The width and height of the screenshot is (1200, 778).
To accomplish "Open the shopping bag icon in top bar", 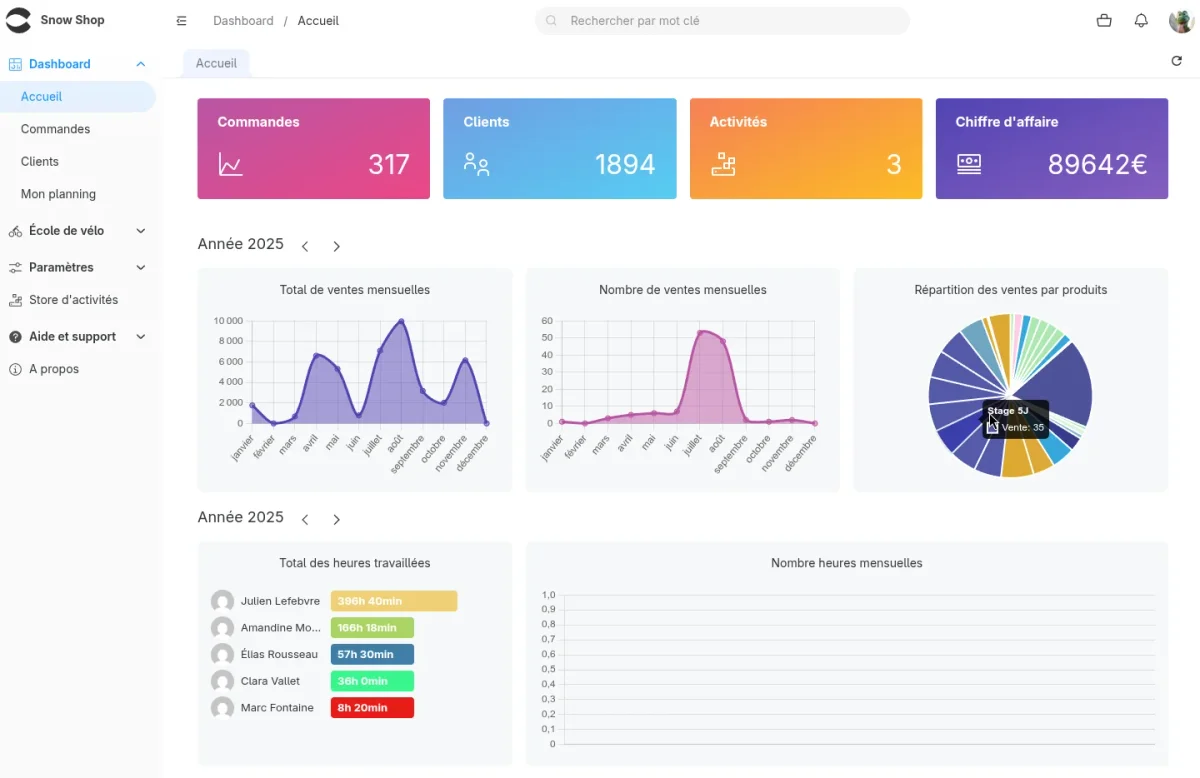I will coord(1103,20).
